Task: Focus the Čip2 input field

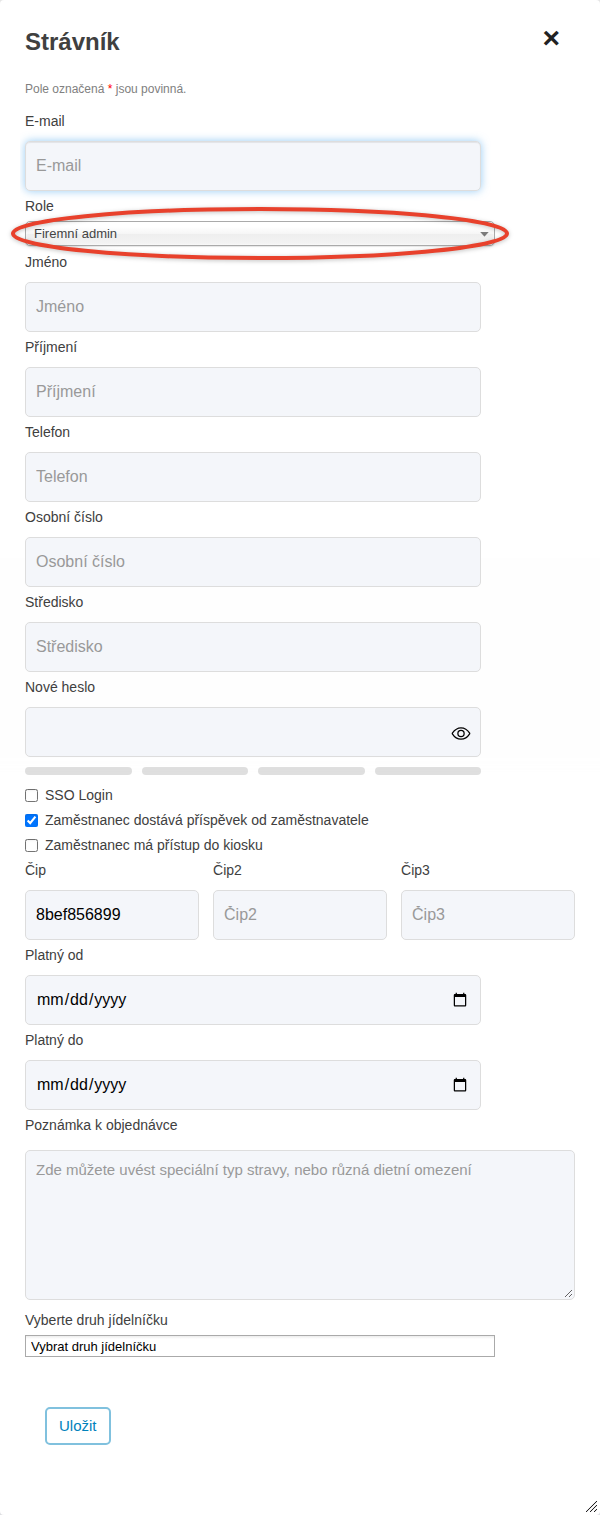Action: click(x=300, y=915)
